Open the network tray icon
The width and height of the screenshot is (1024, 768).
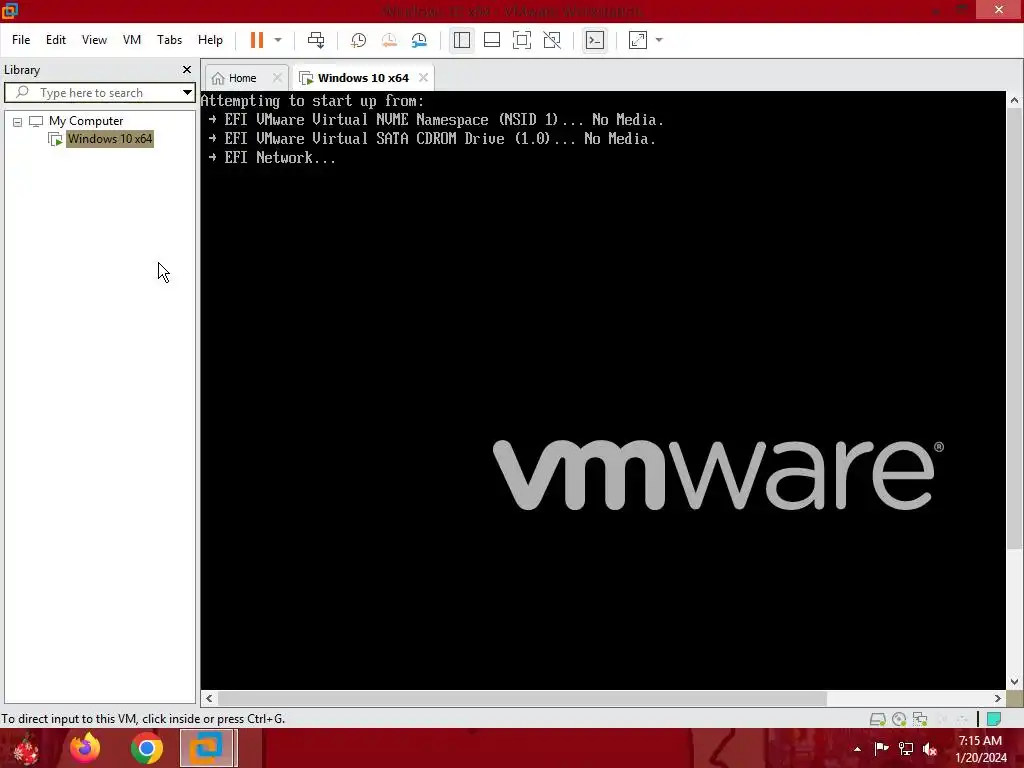tap(905, 749)
